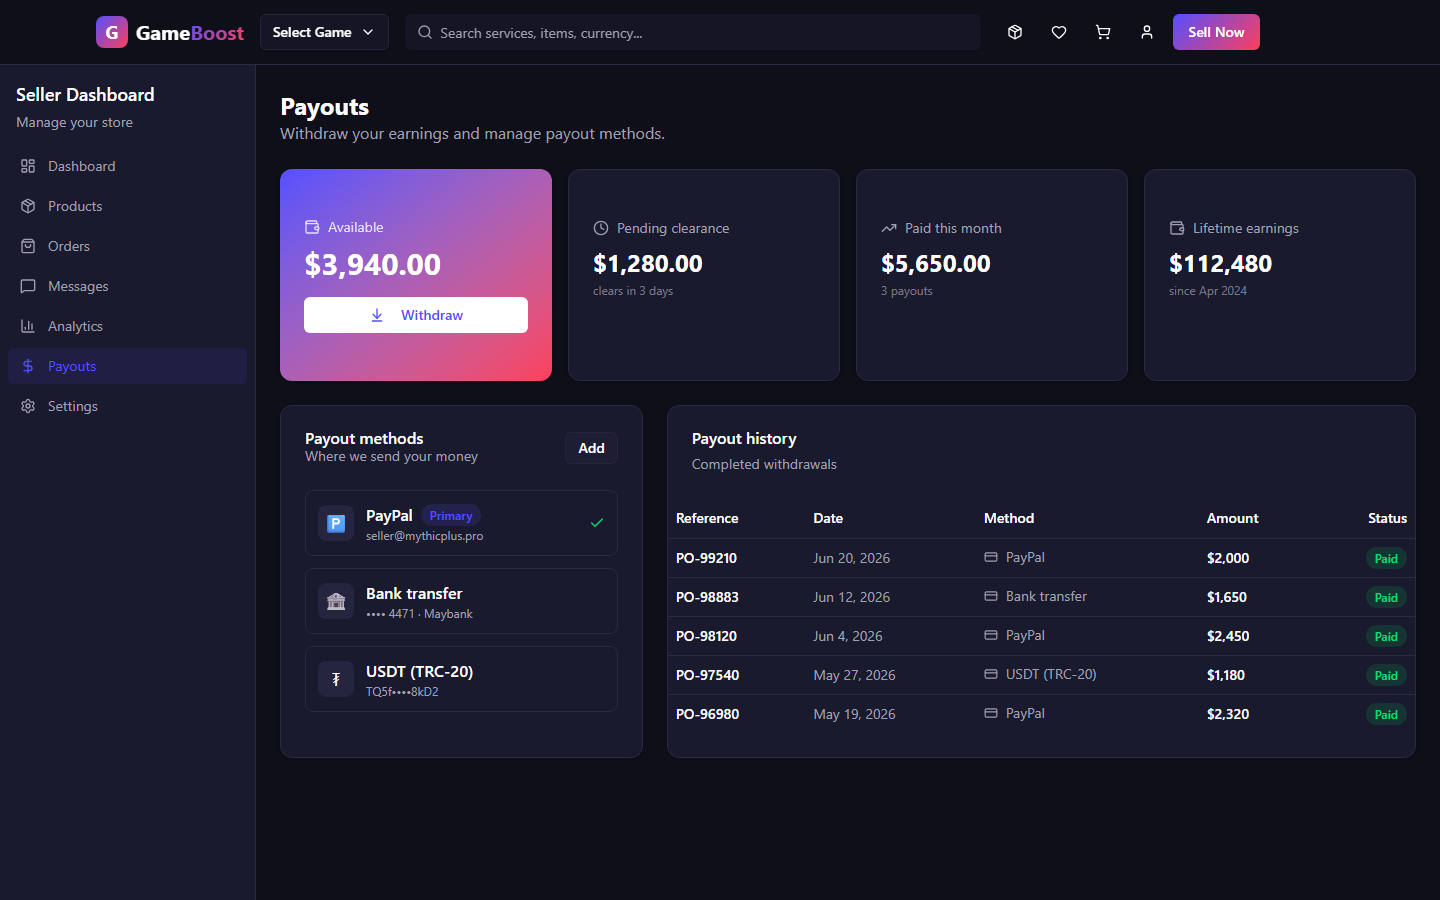This screenshot has height=900, width=1440.
Task: Click the Bank transfer building icon
Action: 336,601
